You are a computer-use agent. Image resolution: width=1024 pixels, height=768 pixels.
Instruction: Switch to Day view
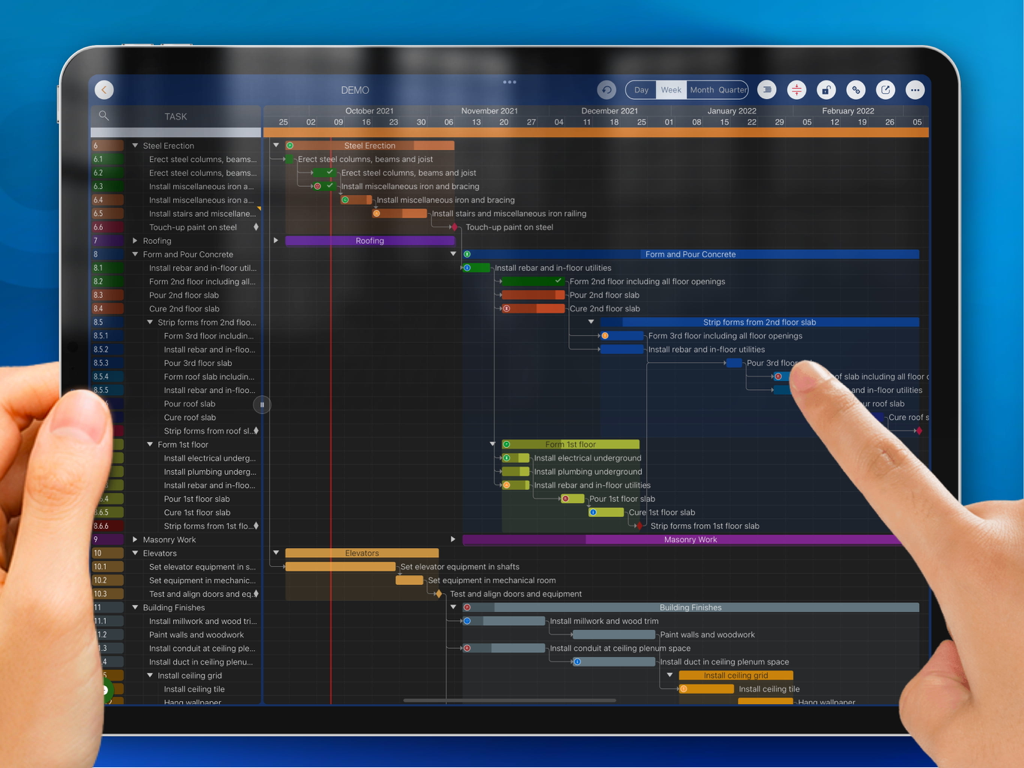point(640,89)
